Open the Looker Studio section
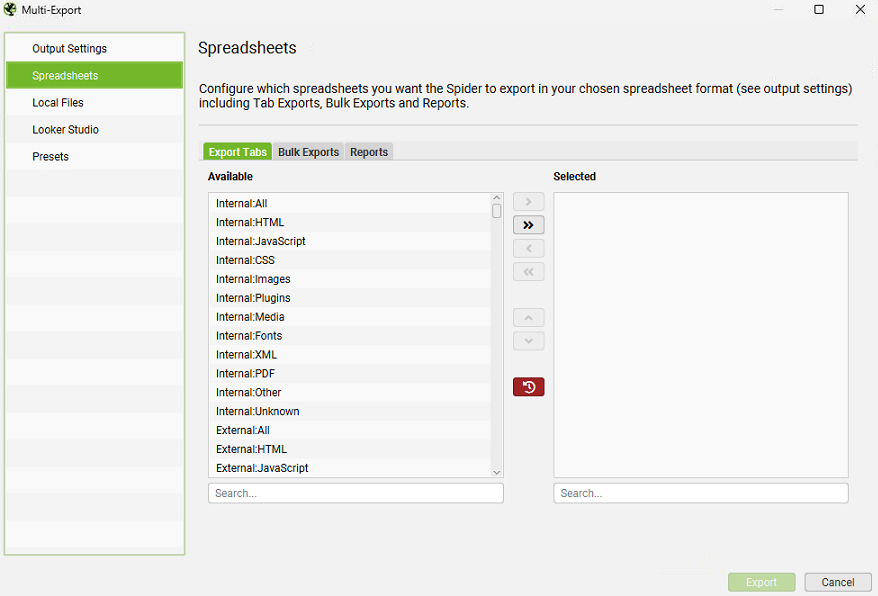 65,130
